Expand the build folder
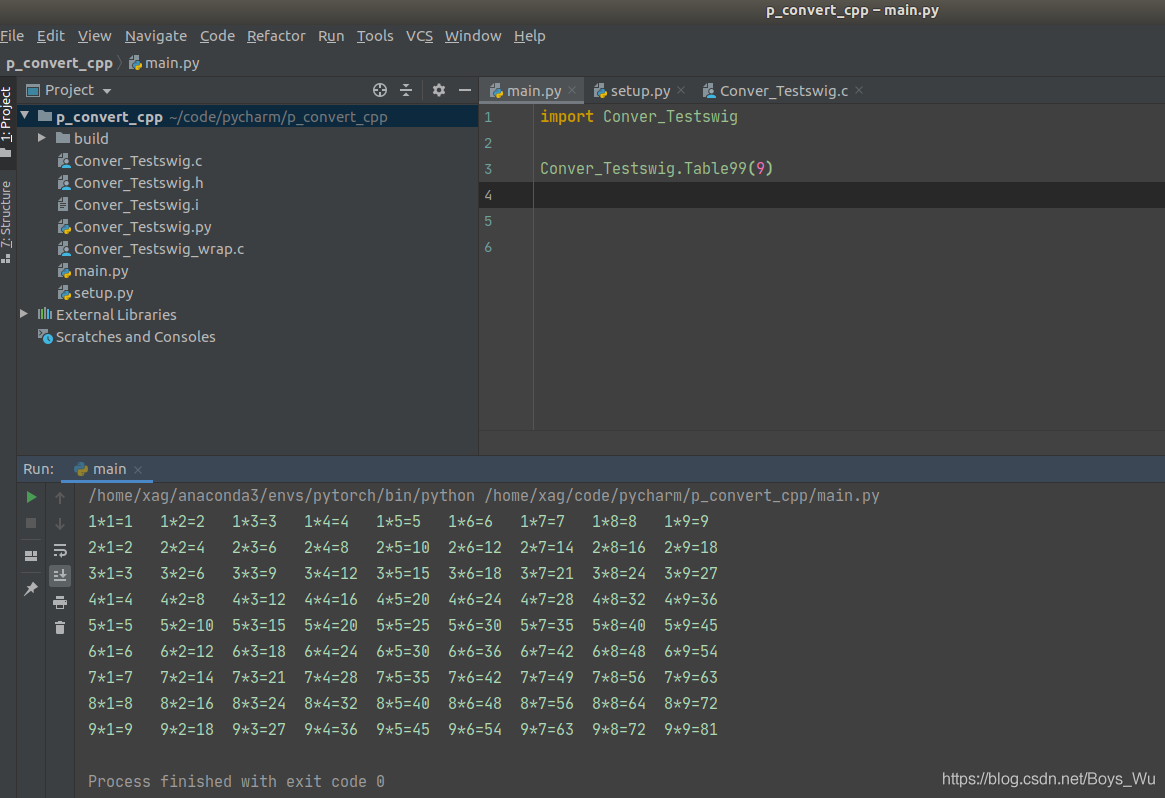The image size is (1165, 798). pos(42,138)
